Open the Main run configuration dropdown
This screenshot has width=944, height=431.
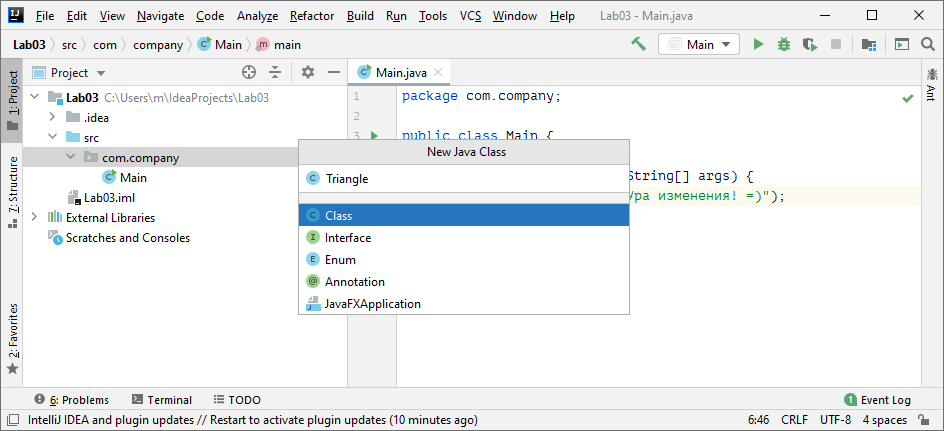click(x=699, y=45)
